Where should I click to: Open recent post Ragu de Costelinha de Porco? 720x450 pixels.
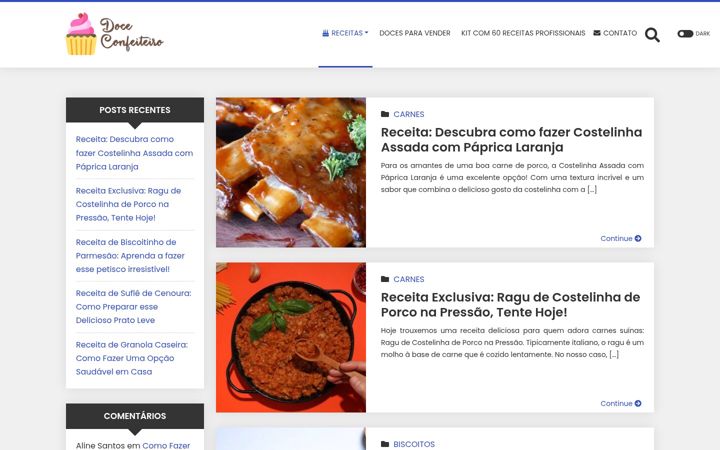point(128,204)
